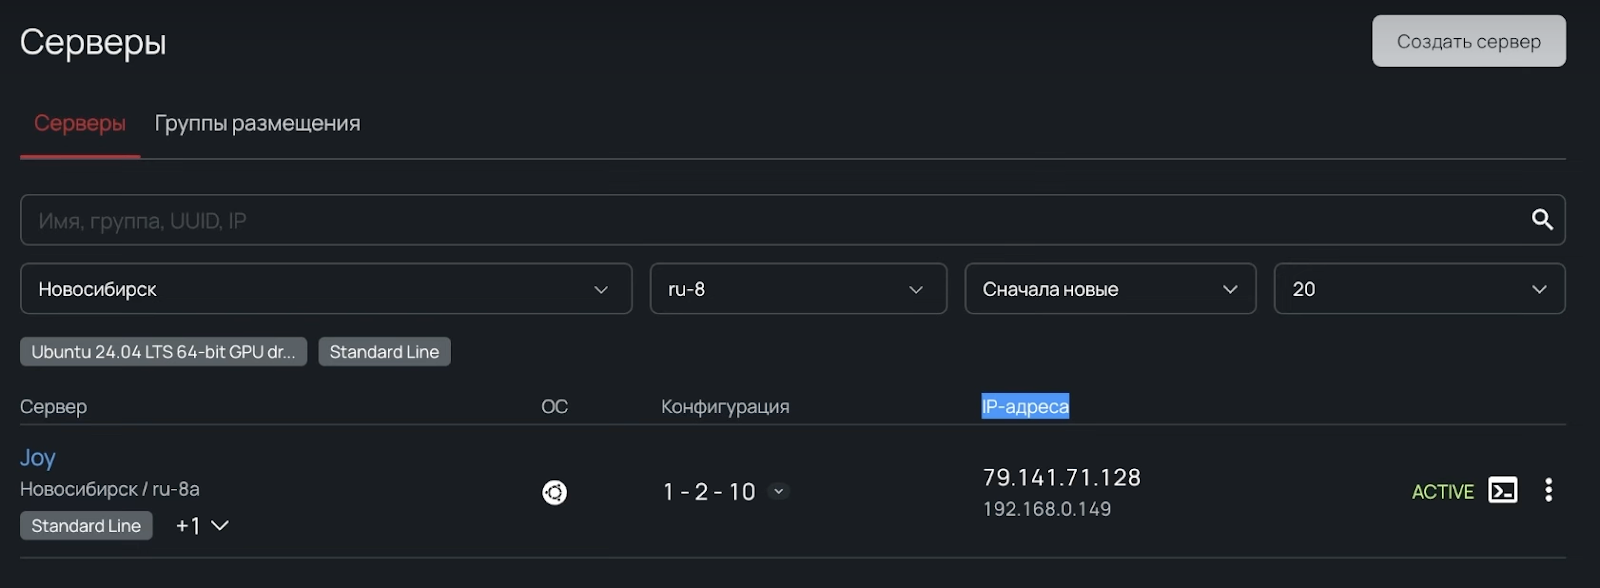Expand the +1 additional tags chevron

pyautogui.click(x=220, y=526)
